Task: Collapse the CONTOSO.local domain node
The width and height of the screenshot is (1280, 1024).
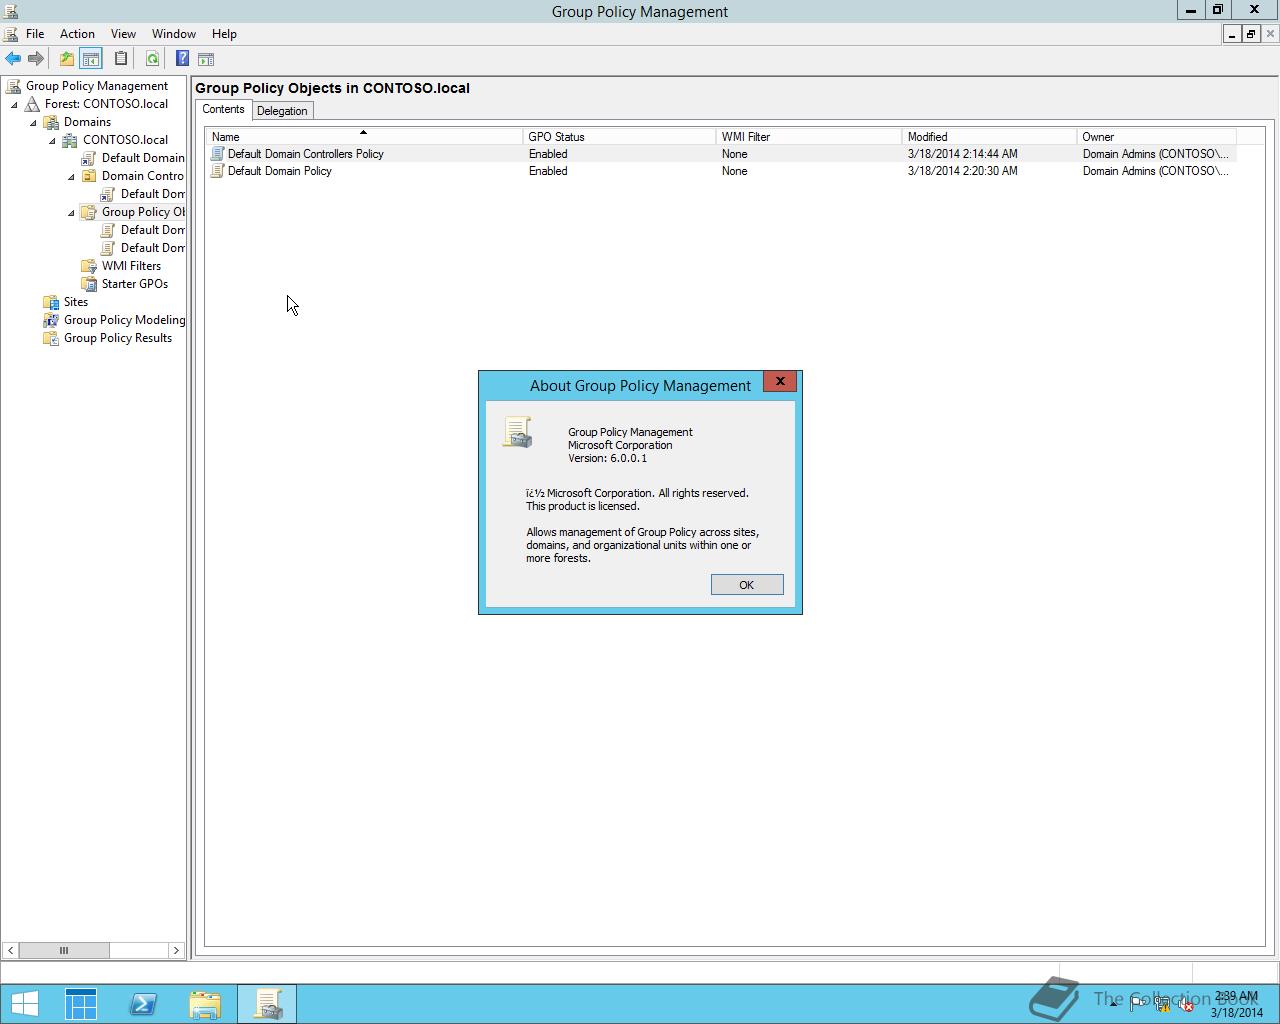Action: coord(52,140)
